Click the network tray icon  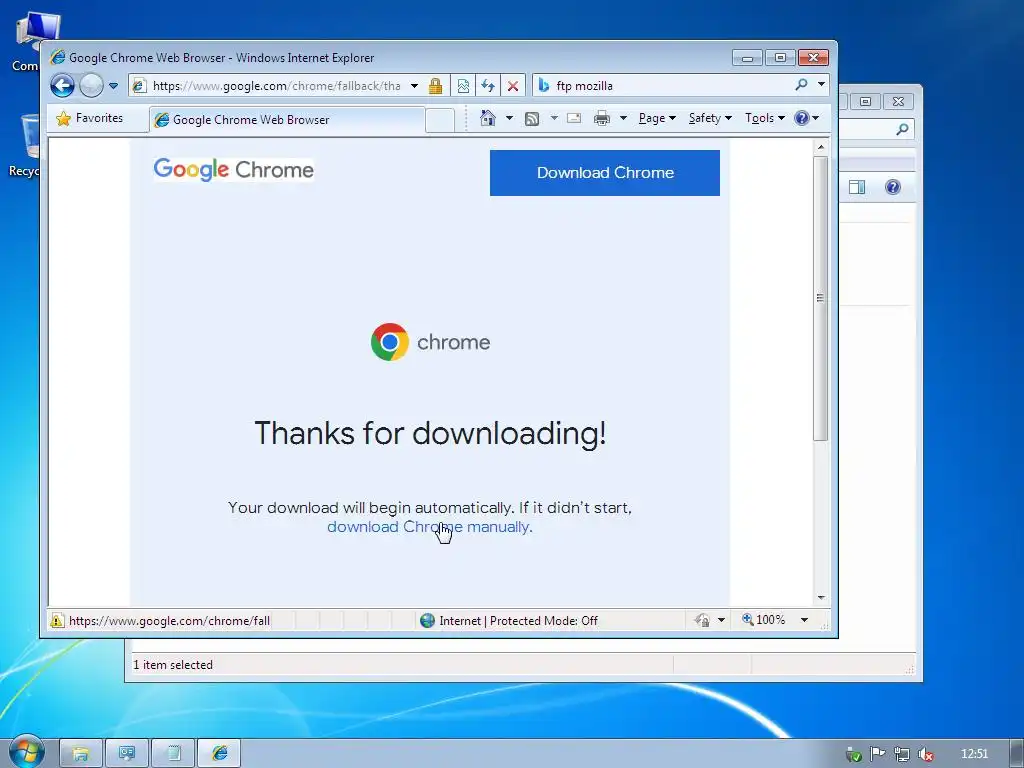[x=902, y=754]
